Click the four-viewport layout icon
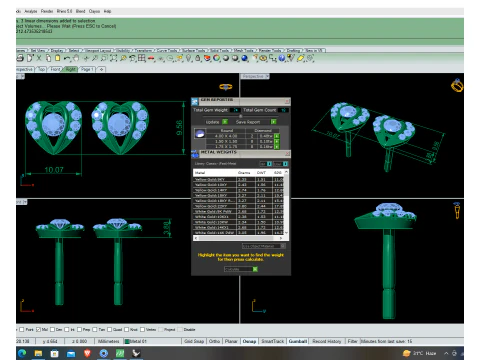Image resolution: width=480 pixels, height=360 pixels. (x=142, y=58)
